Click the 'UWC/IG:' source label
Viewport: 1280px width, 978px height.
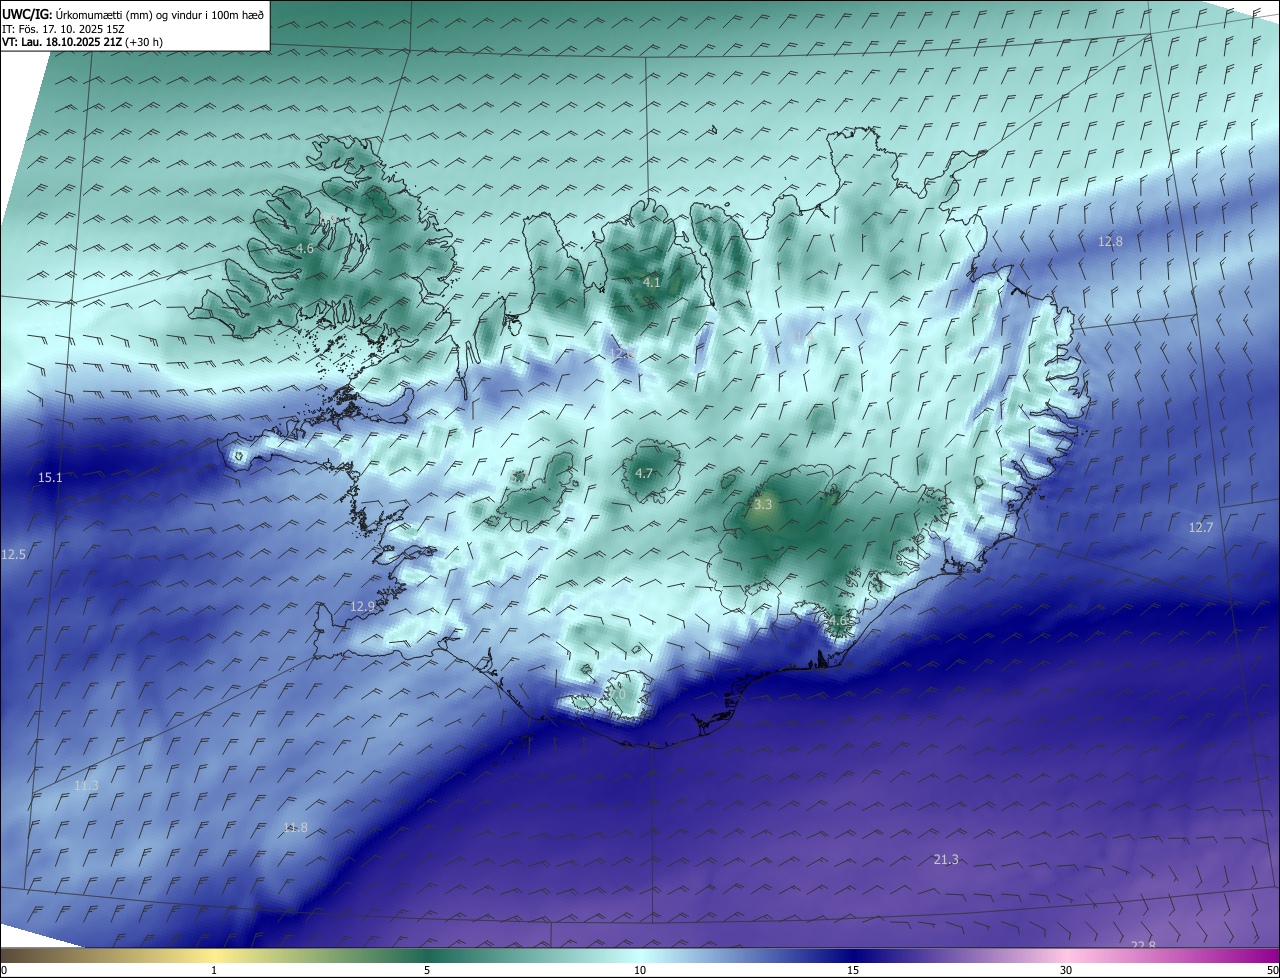(x=27, y=14)
